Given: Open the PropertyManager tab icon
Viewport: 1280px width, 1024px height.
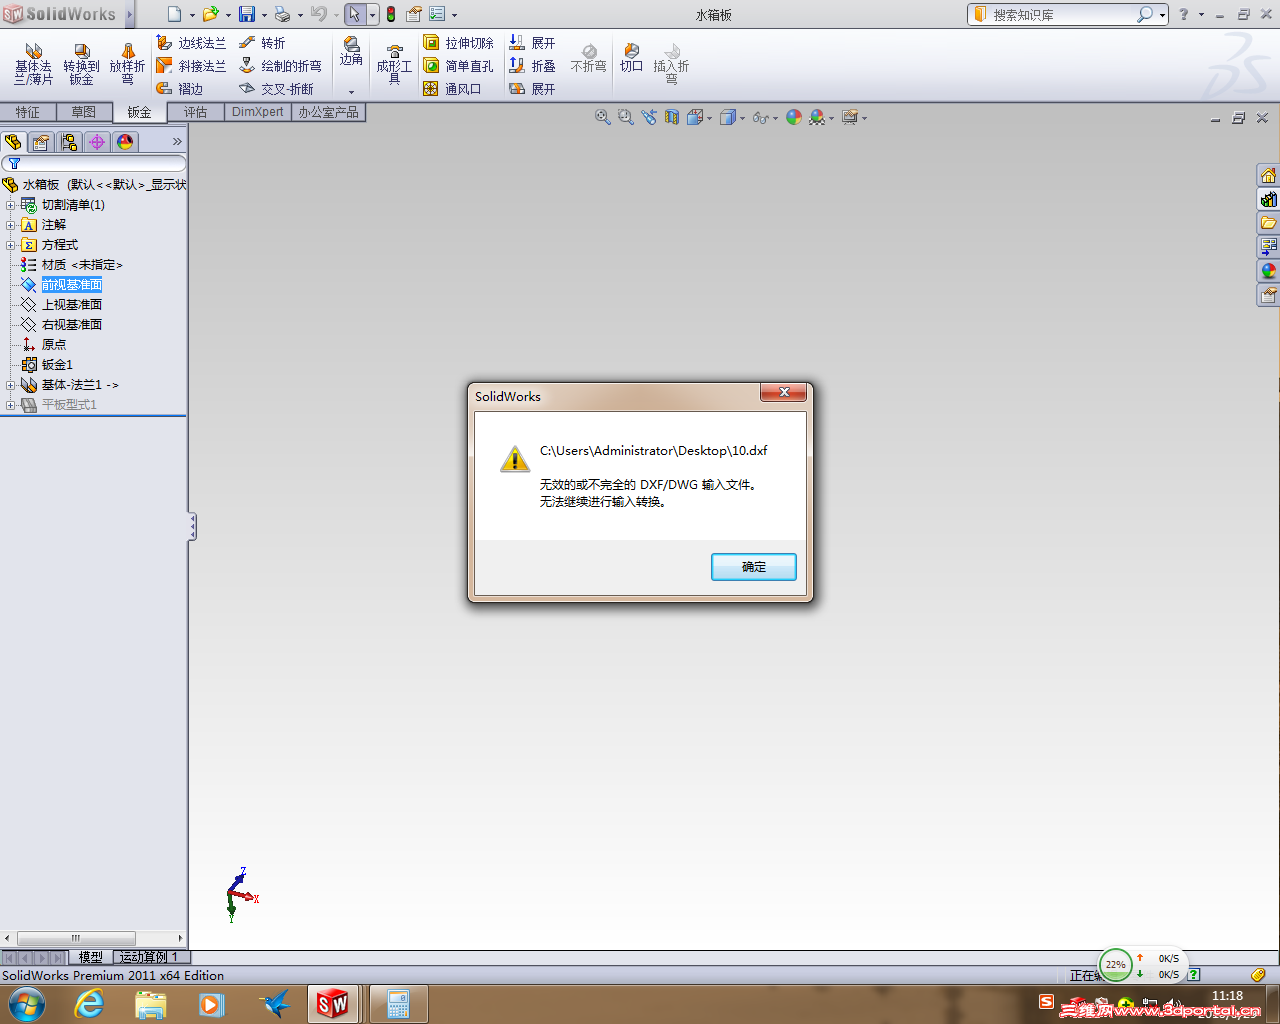Looking at the screenshot, I should coord(41,142).
